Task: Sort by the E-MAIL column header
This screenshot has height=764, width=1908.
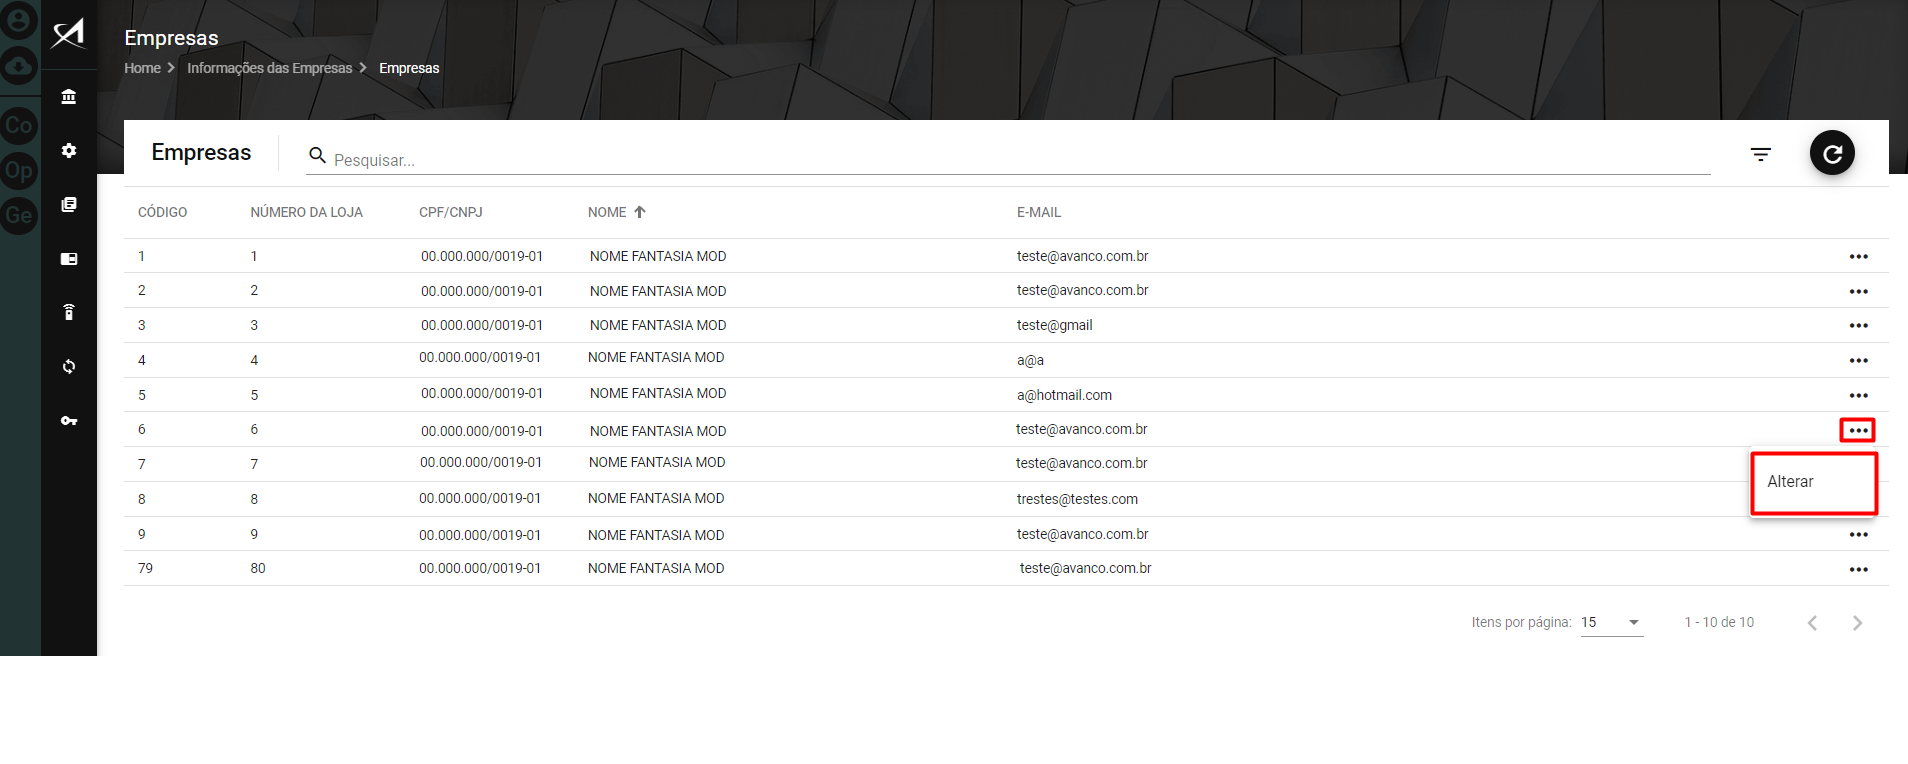Action: click(1038, 212)
